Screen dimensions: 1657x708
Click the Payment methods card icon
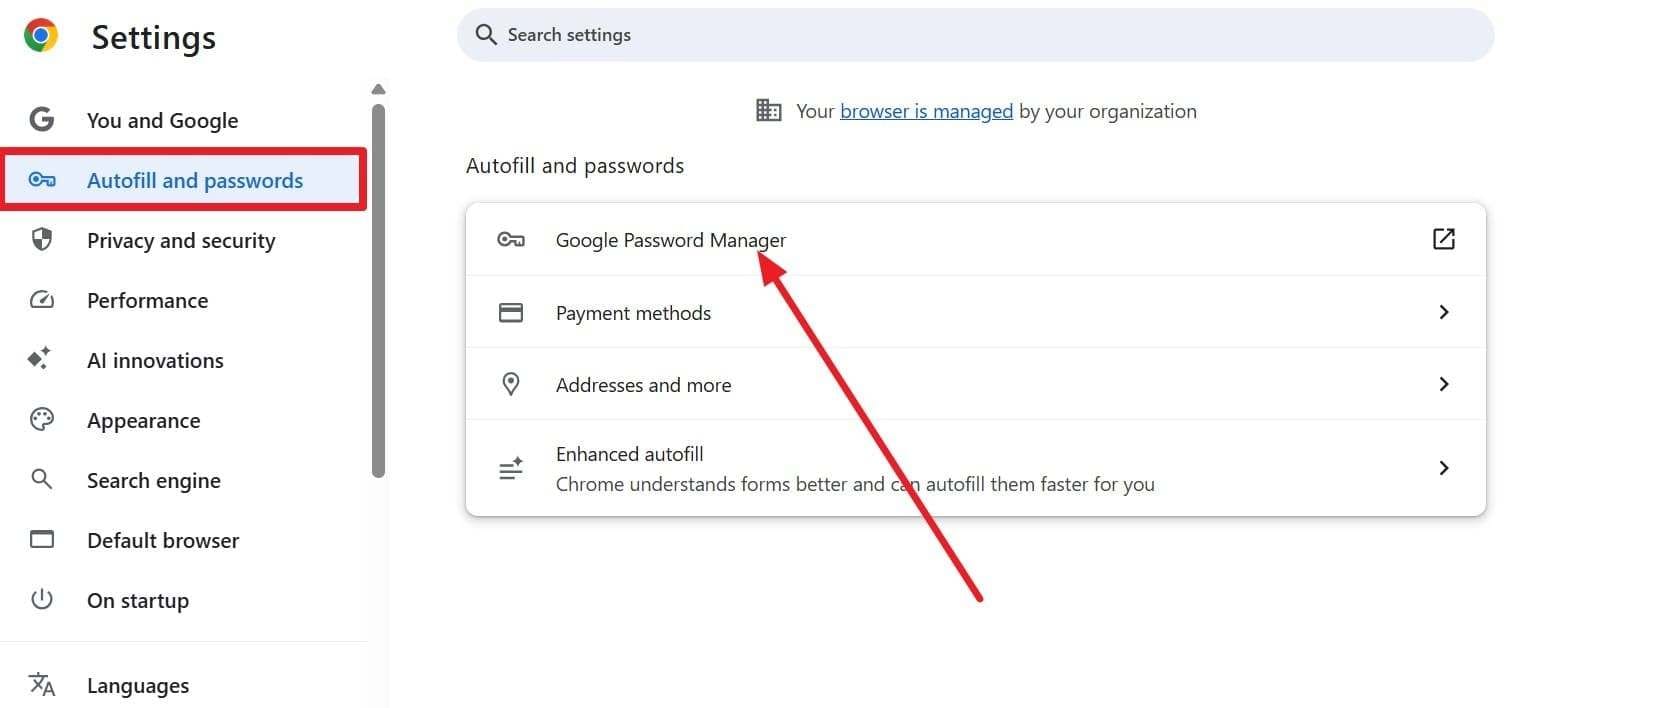511,312
